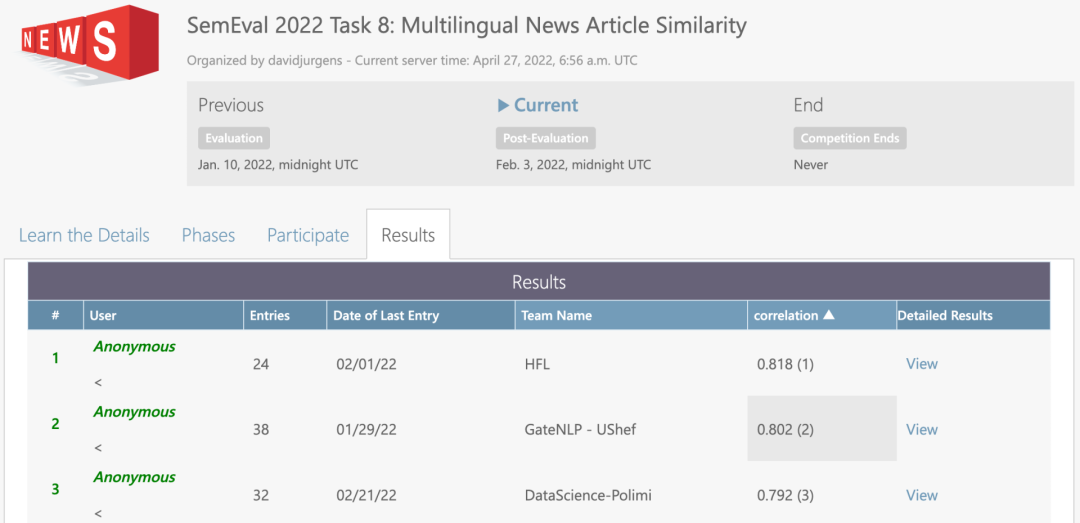Sort by the correlation column header
This screenshot has height=523, width=1080.
point(786,315)
